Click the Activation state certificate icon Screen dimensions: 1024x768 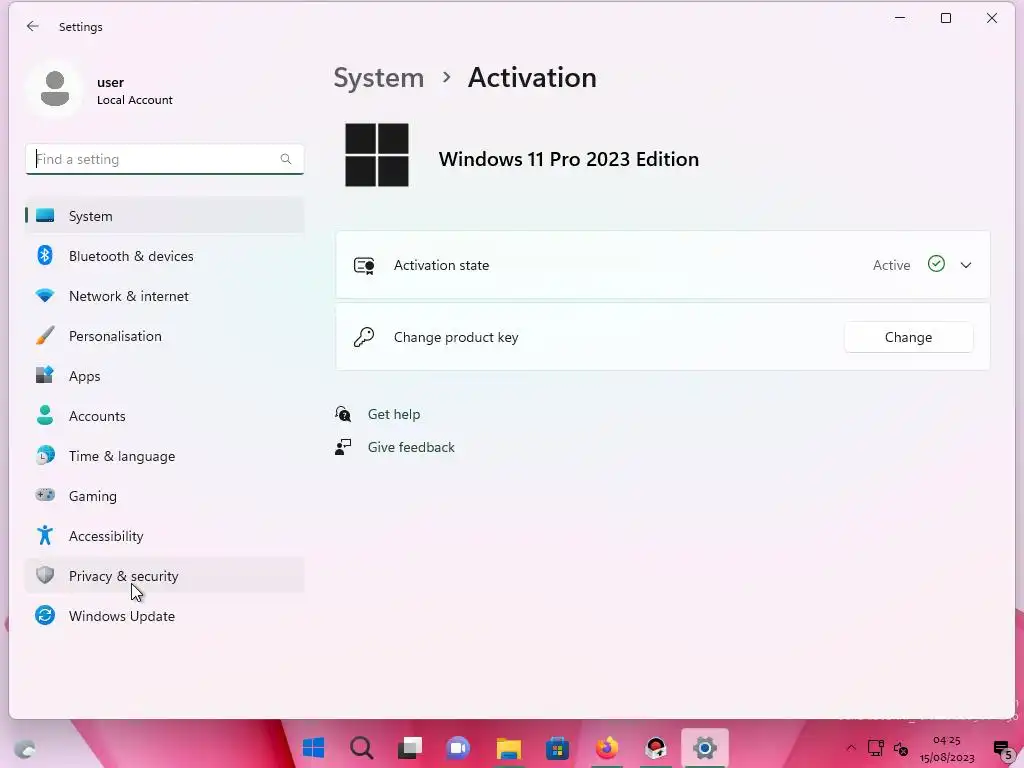coord(364,265)
